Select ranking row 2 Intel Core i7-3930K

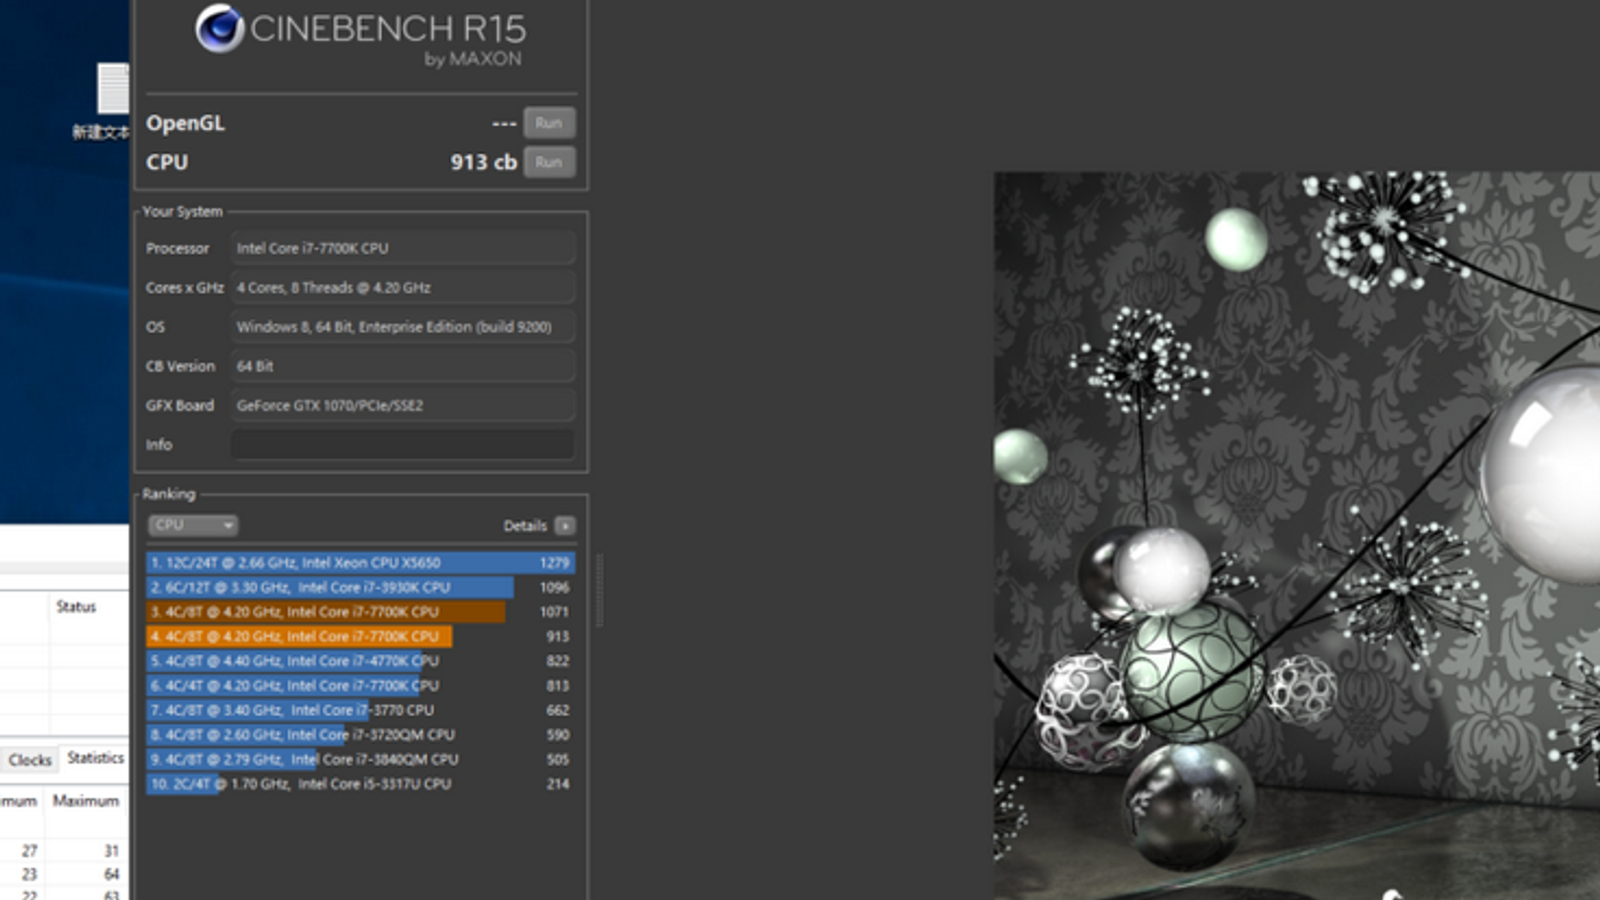pyautogui.click(x=360, y=587)
